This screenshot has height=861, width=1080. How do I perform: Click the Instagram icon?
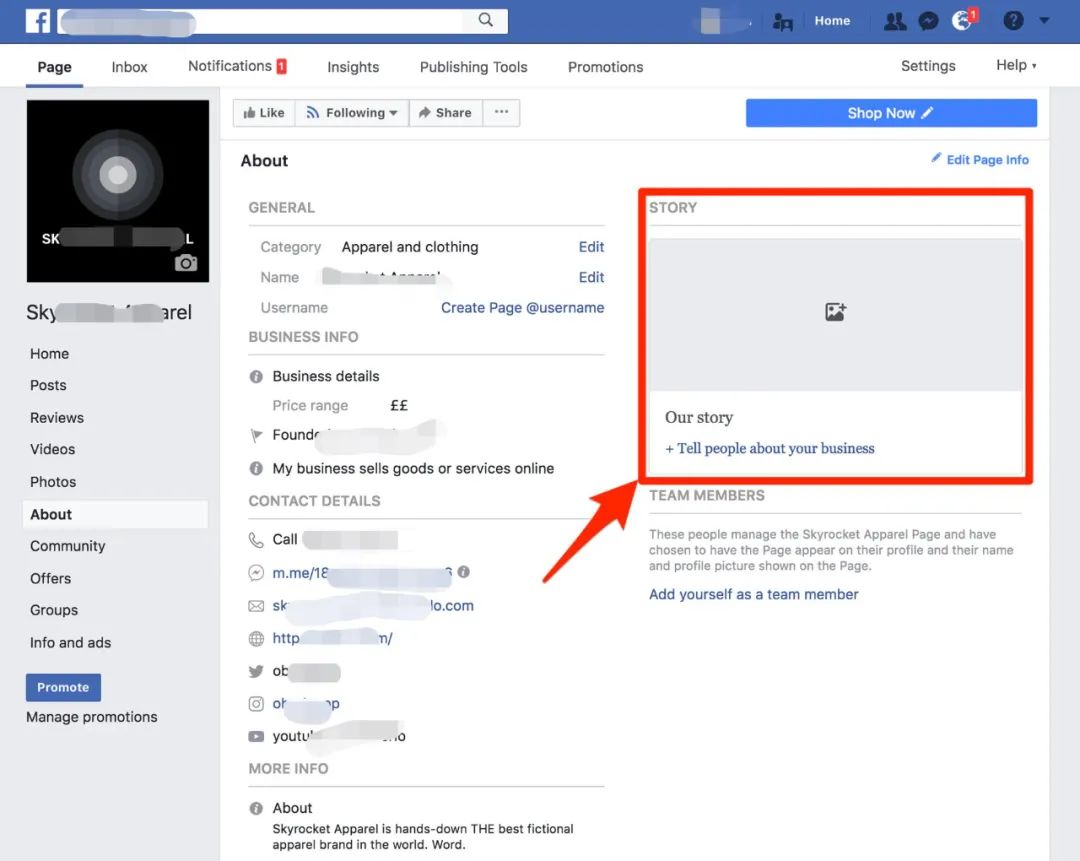coord(256,703)
